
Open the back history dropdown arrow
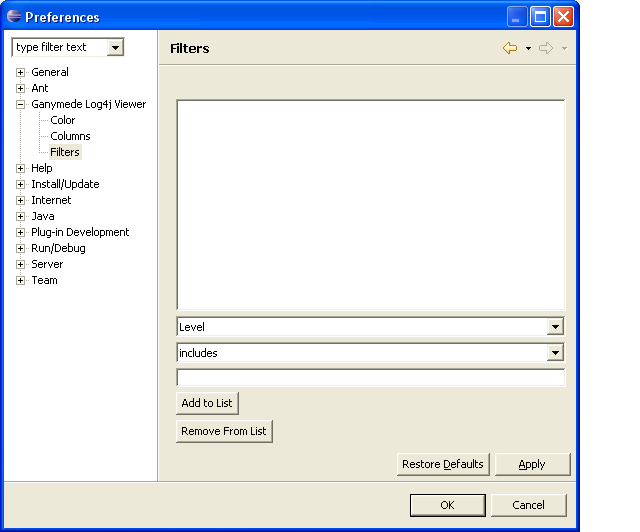528,49
